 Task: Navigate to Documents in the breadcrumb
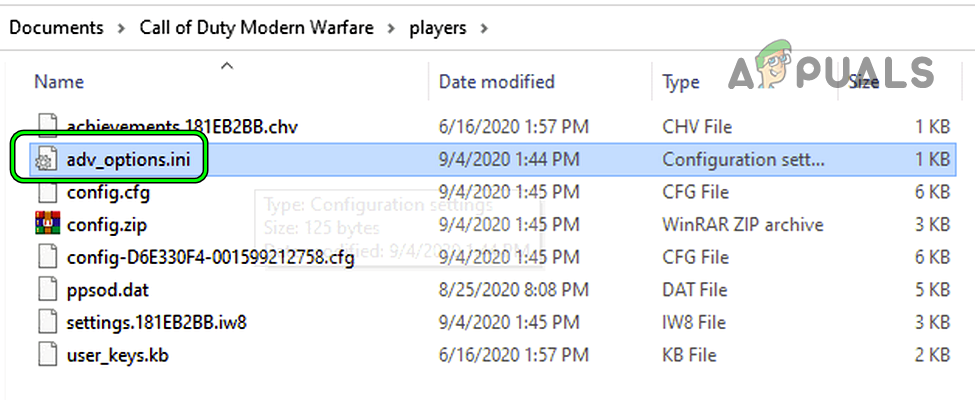point(57,28)
